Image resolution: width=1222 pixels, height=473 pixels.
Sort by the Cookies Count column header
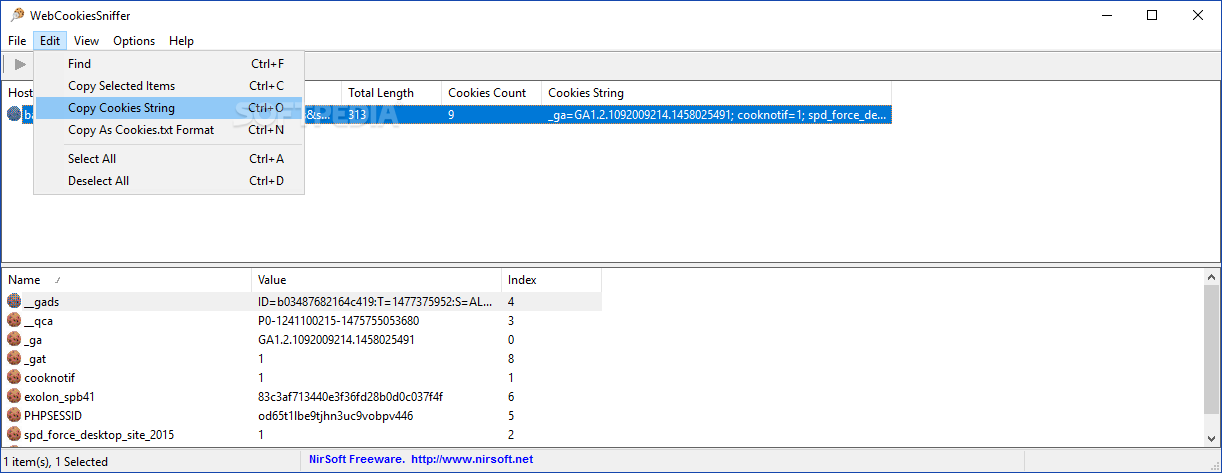tap(487, 93)
